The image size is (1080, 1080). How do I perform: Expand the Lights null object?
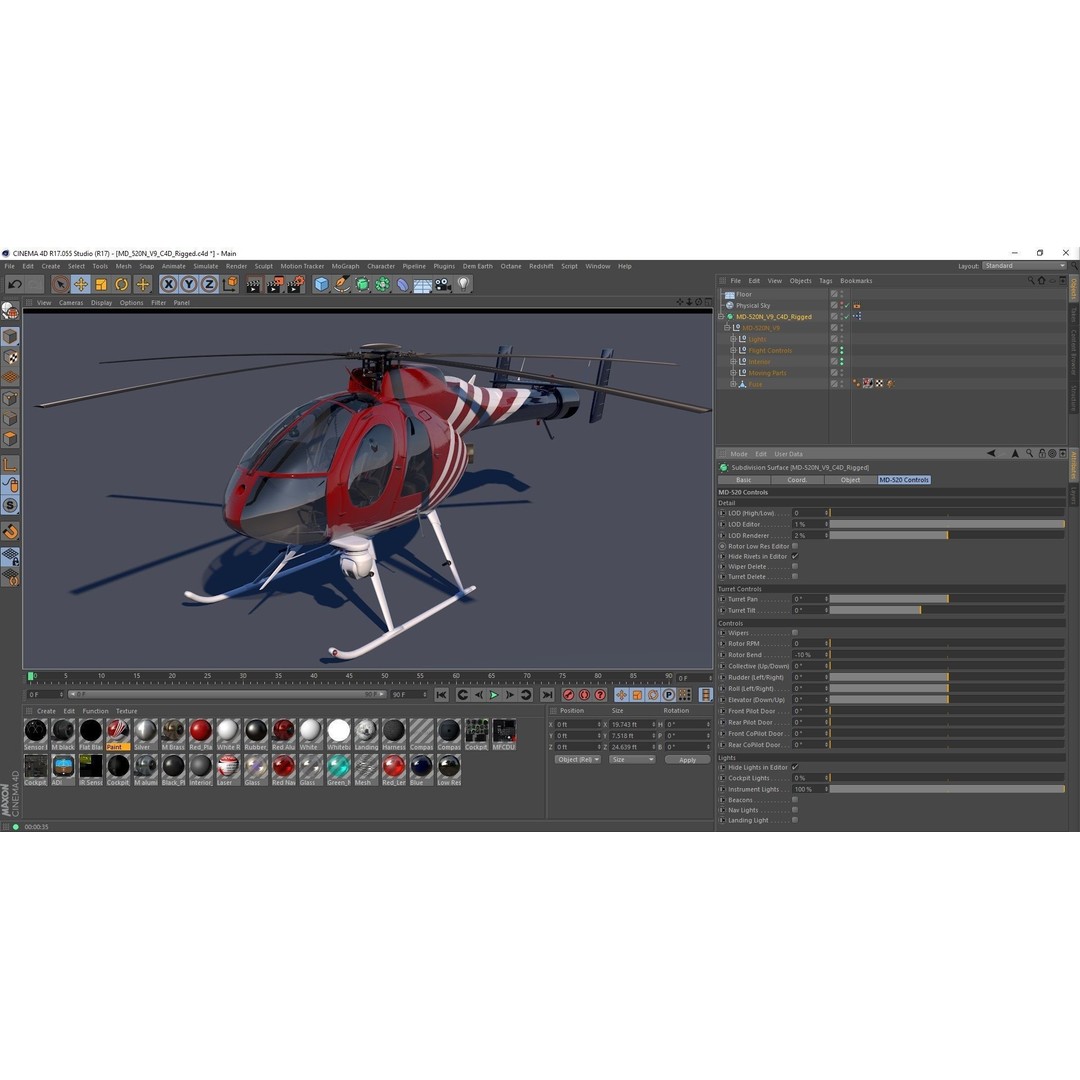(x=733, y=339)
